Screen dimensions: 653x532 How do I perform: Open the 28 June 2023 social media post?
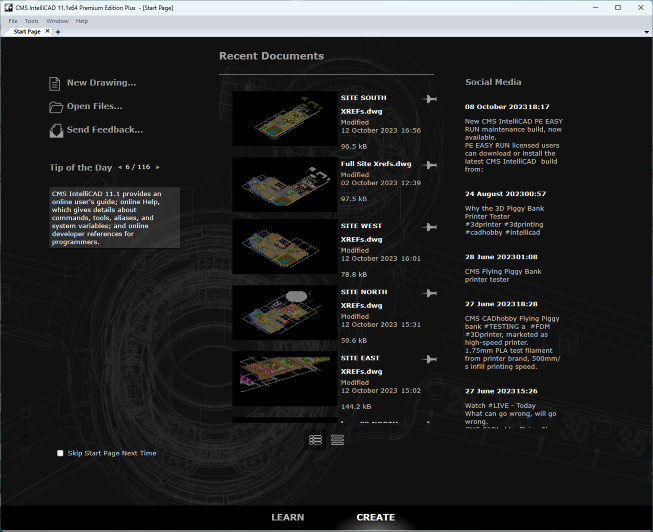503,268
